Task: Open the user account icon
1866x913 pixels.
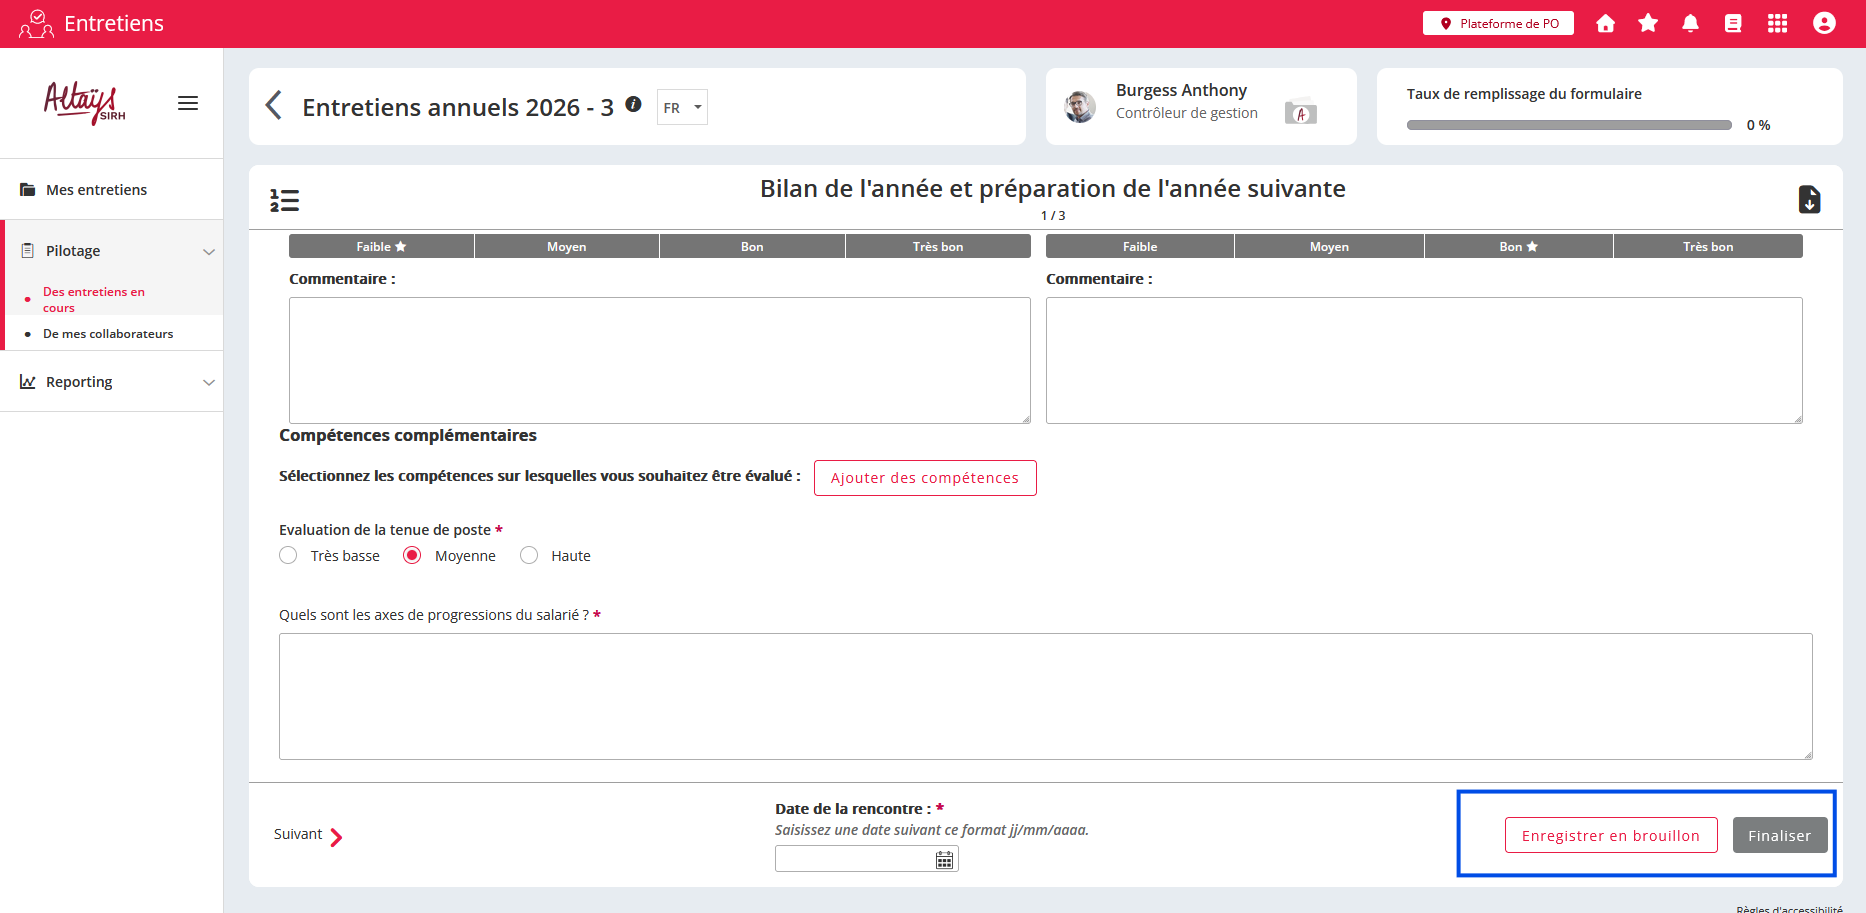Action: pyautogui.click(x=1824, y=23)
